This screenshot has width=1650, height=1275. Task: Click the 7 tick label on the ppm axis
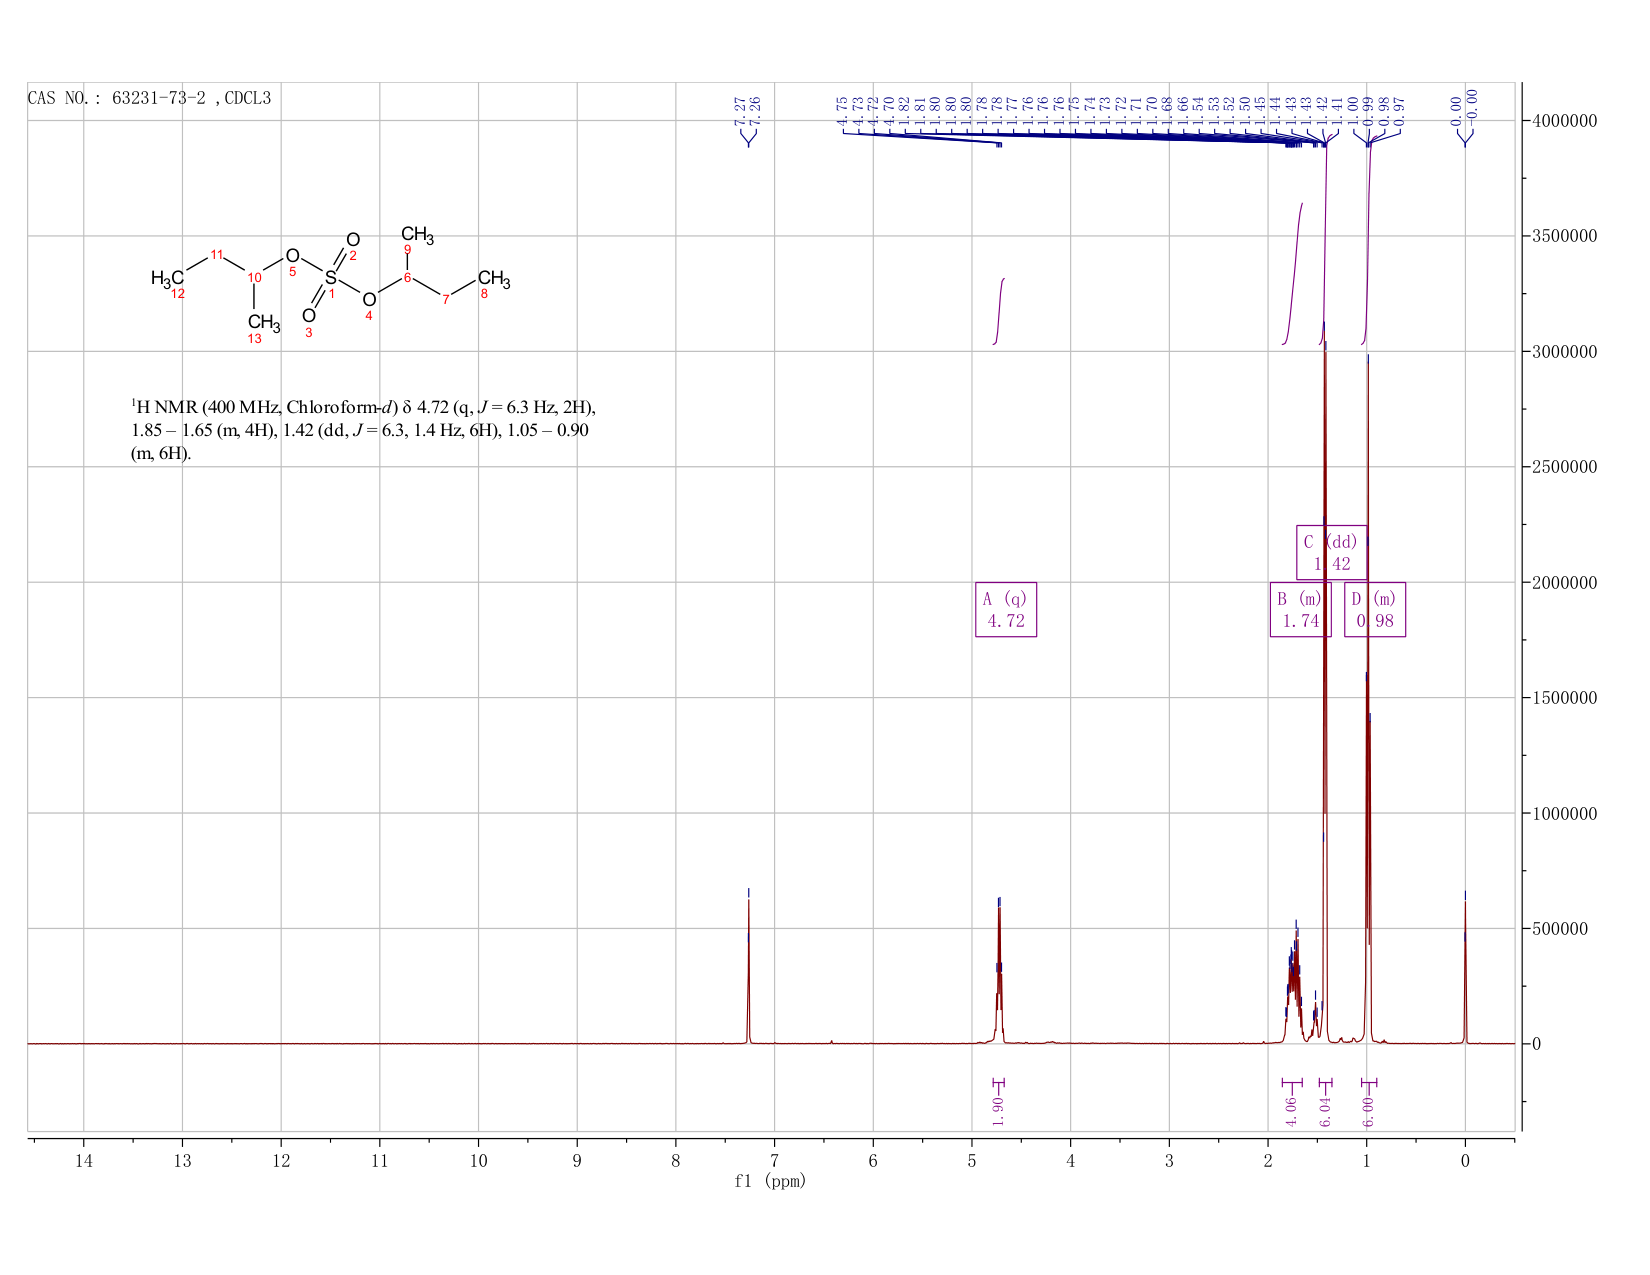775,1160
